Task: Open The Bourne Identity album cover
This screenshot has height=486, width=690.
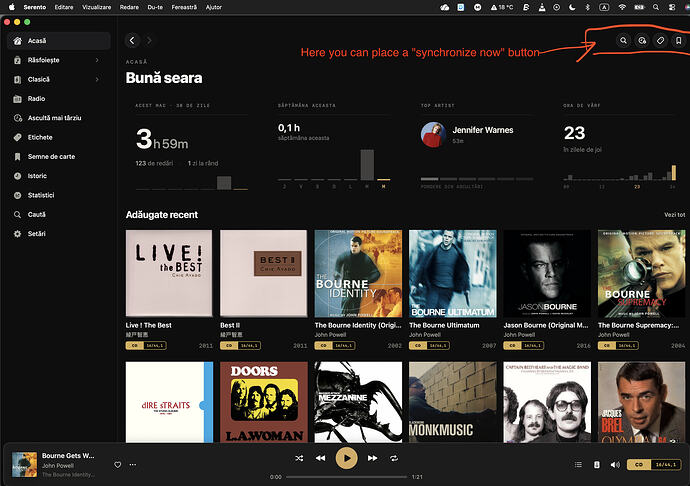Action: (x=358, y=273)
